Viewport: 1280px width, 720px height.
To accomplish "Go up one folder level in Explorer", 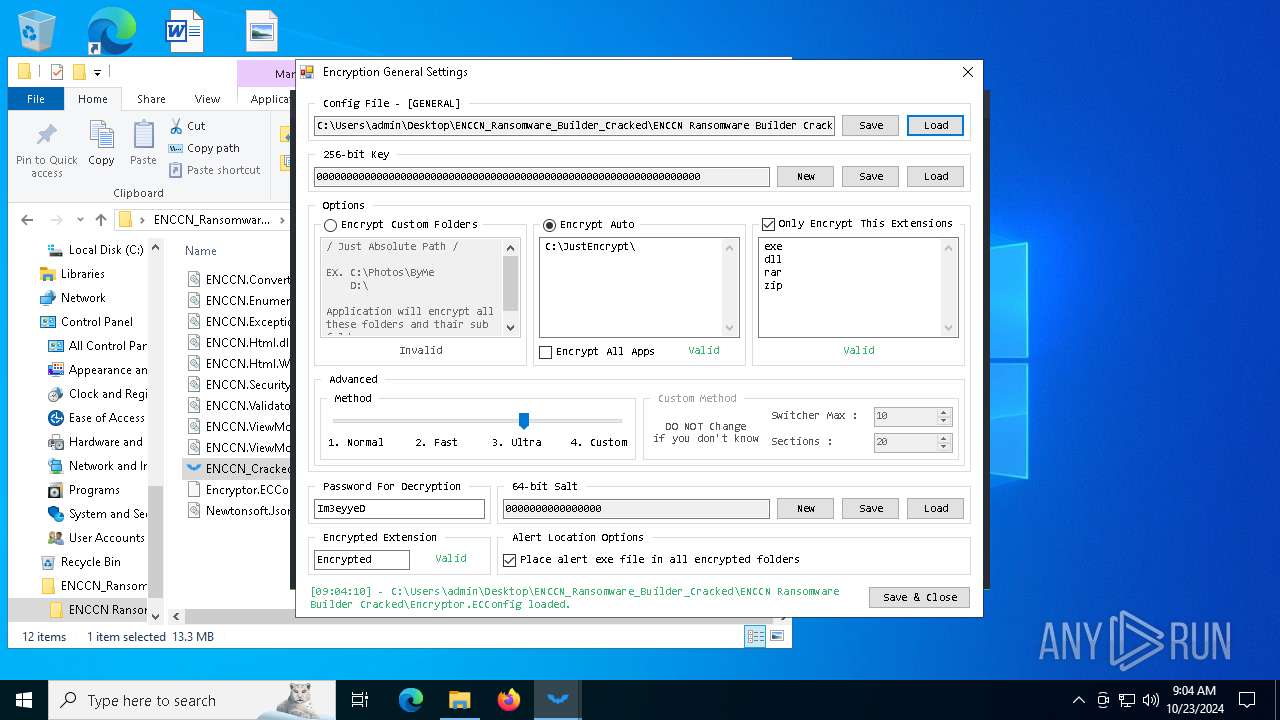I will (100, 220).
